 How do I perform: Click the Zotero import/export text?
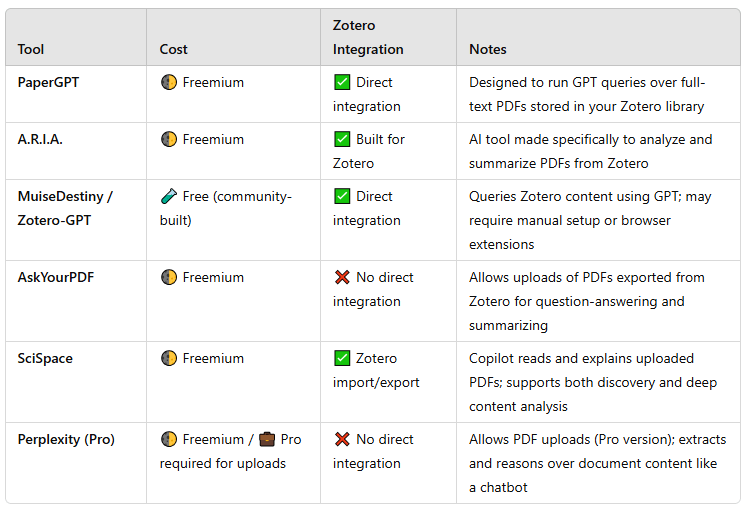coord(376,370)
